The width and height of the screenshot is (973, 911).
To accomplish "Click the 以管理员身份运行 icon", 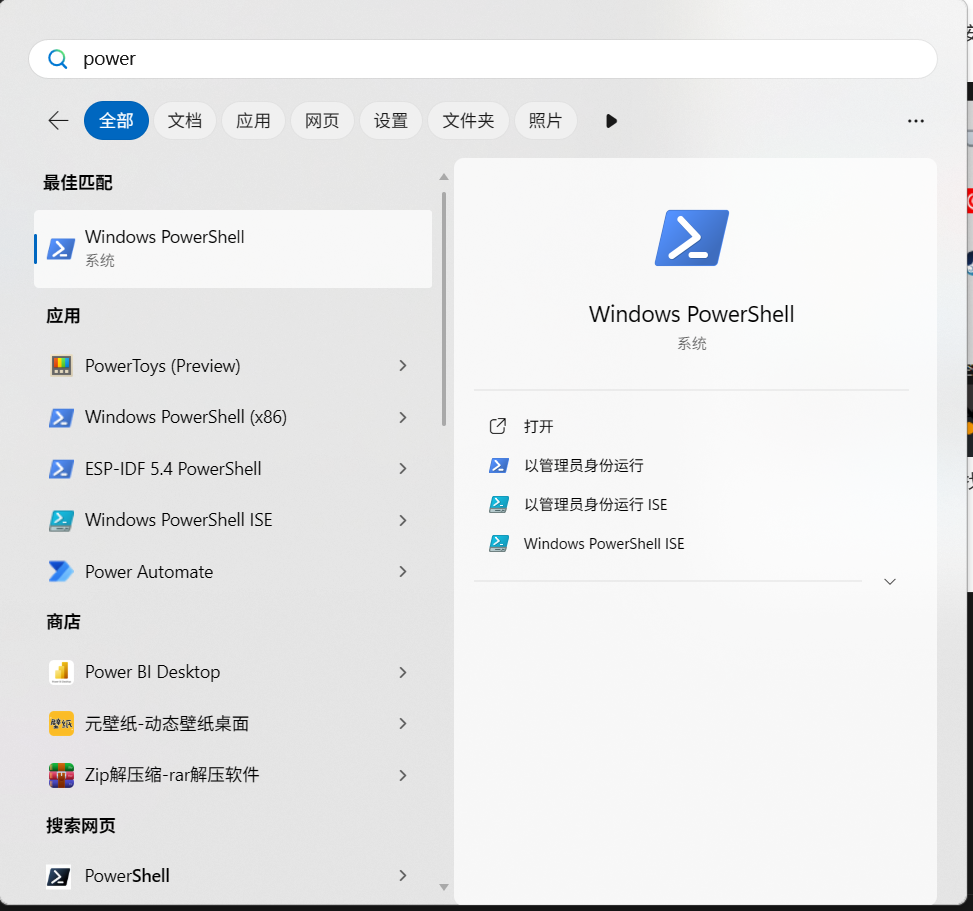I will point(499,465).
